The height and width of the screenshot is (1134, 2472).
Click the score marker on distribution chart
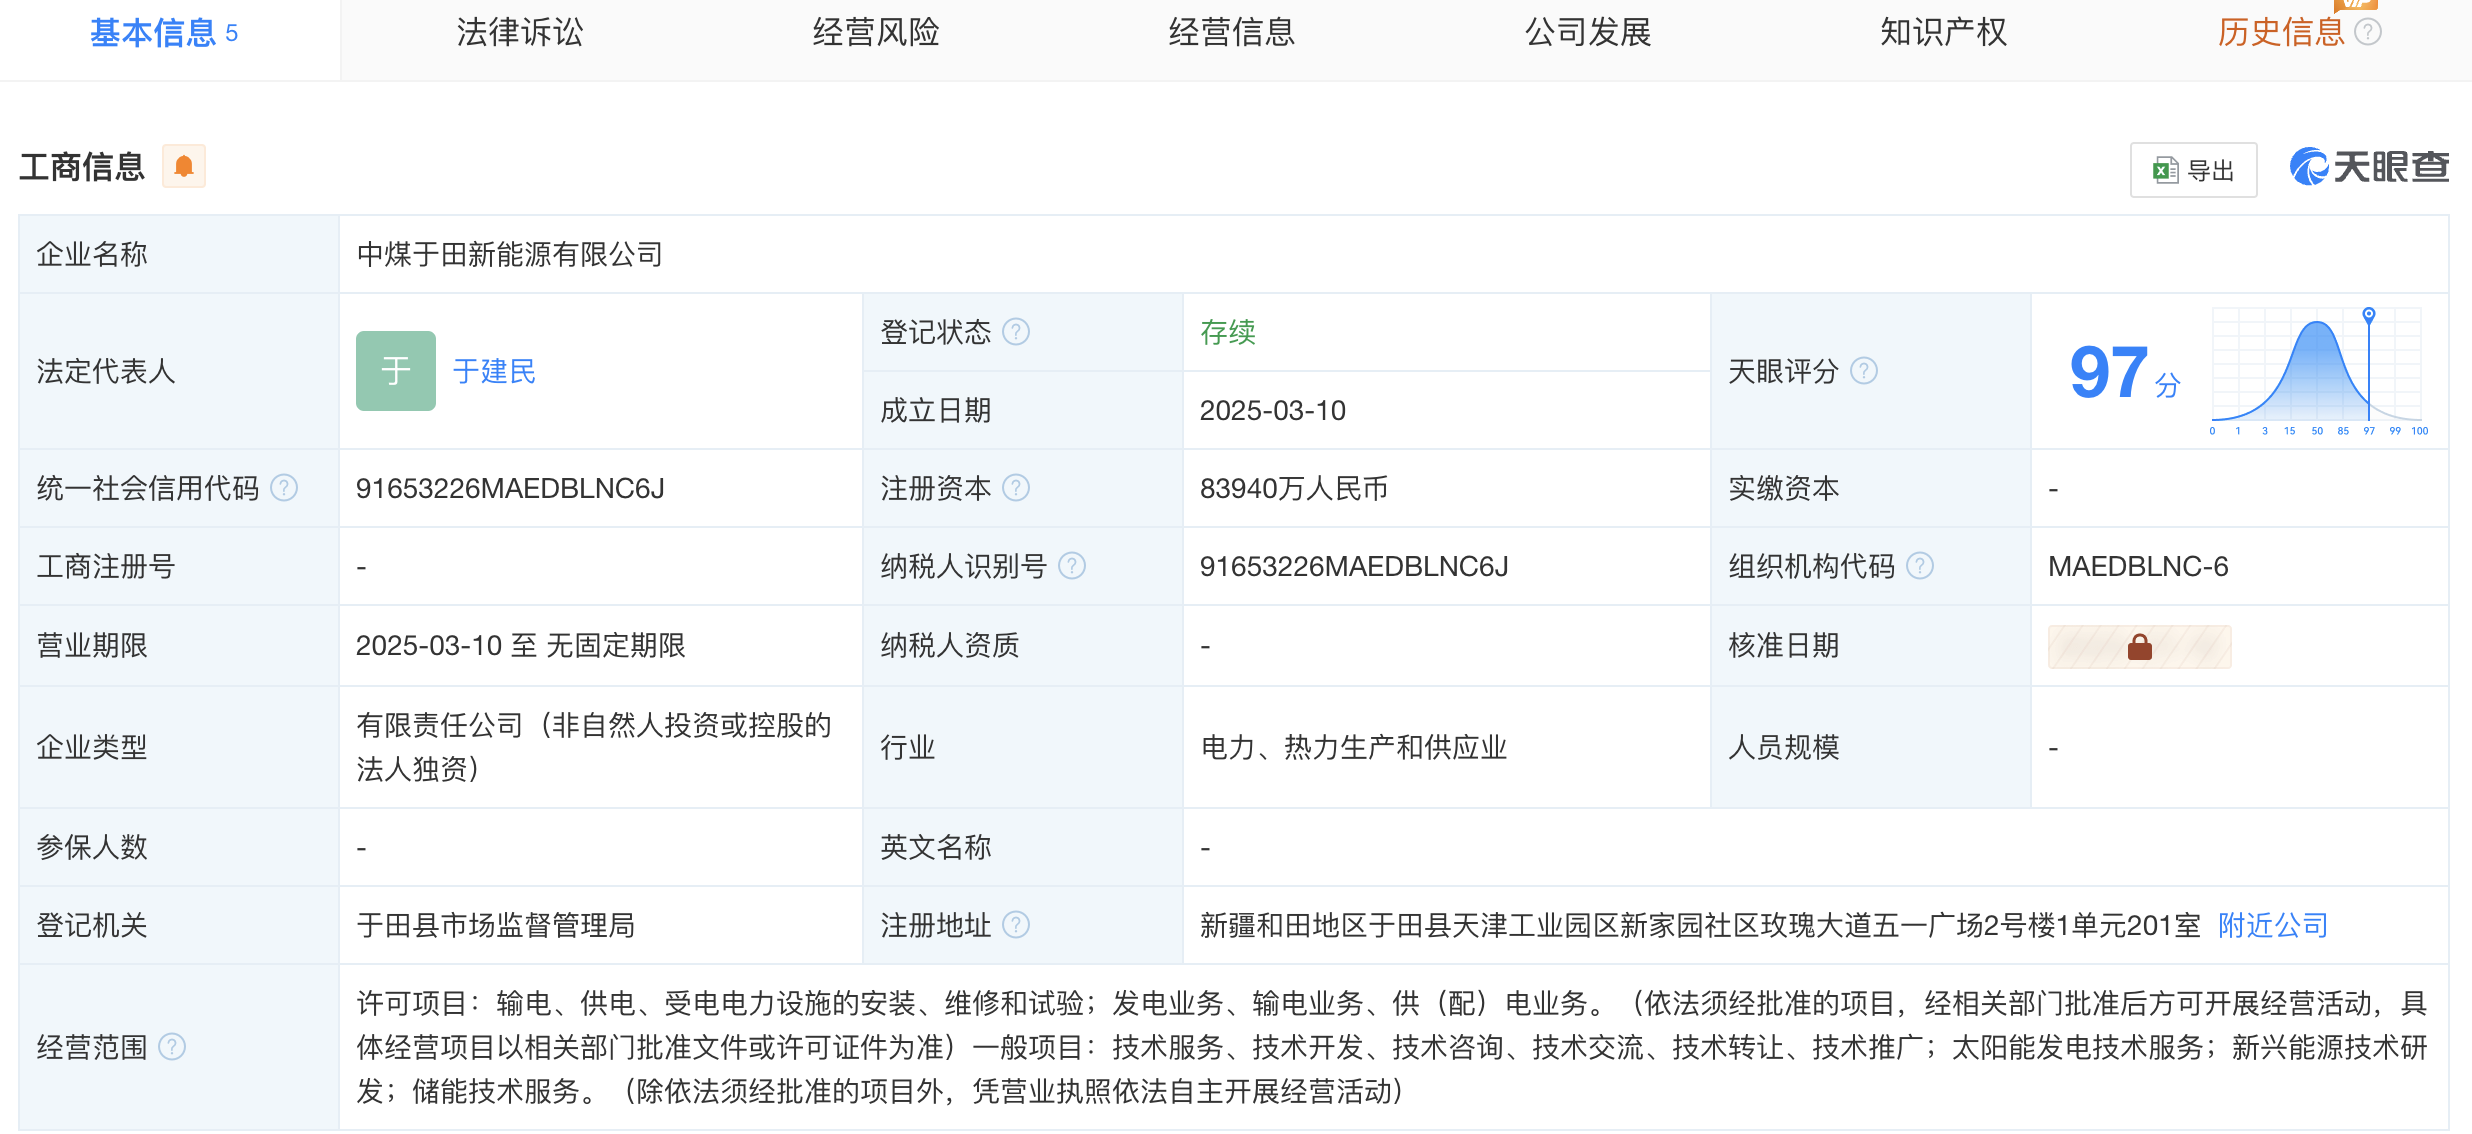[2369, 315]
